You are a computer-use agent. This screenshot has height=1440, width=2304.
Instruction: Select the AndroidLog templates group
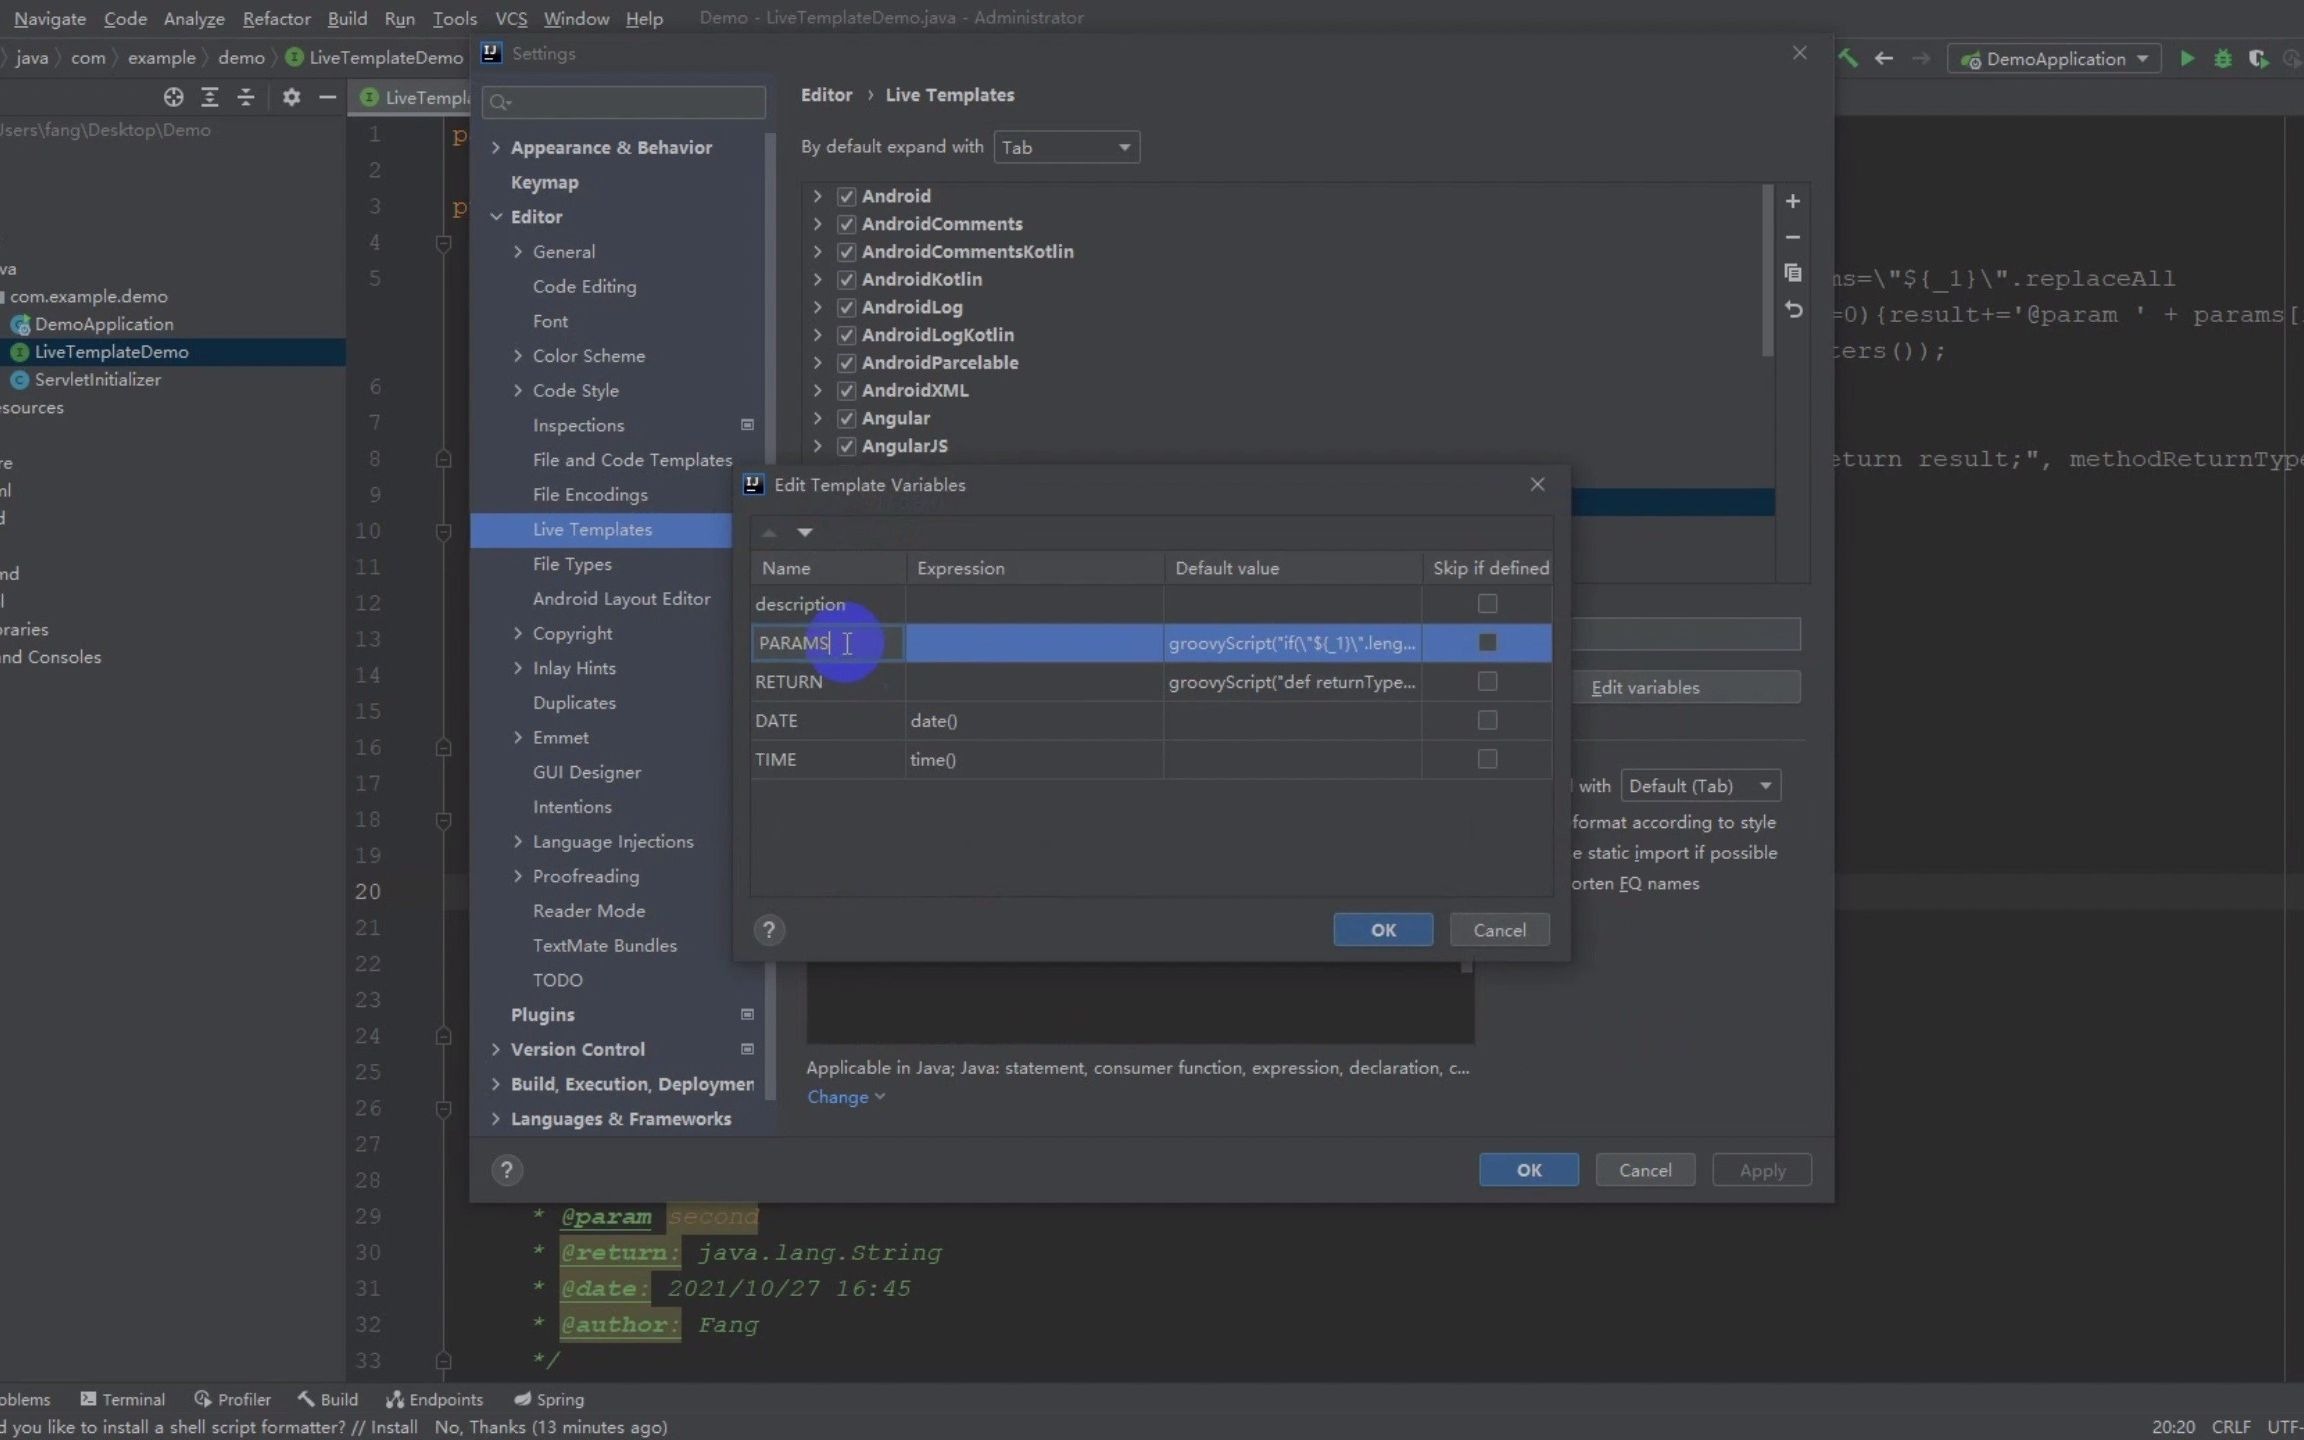[911, 305]
